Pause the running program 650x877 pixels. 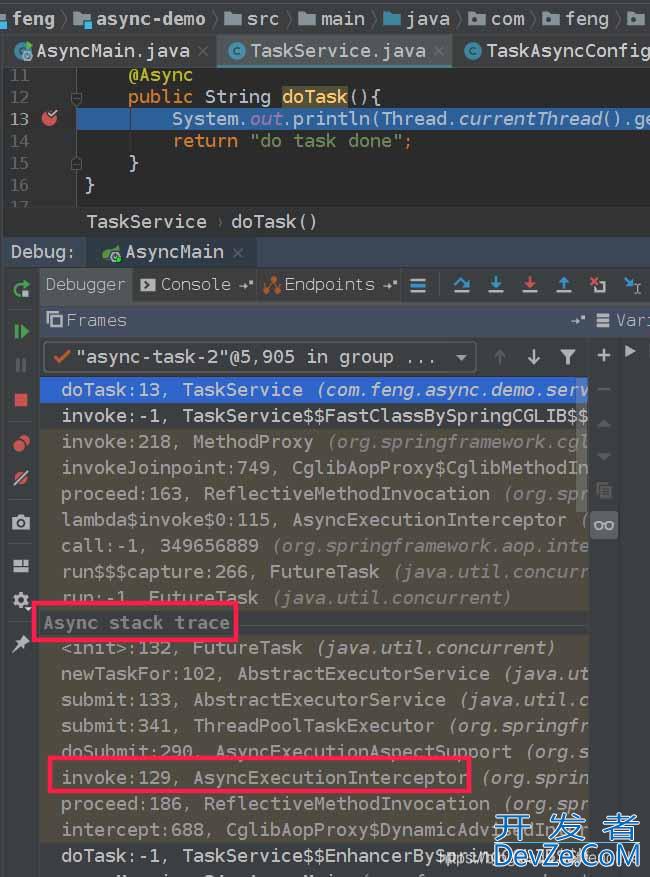pyautogui.click(x=21, y=365)
